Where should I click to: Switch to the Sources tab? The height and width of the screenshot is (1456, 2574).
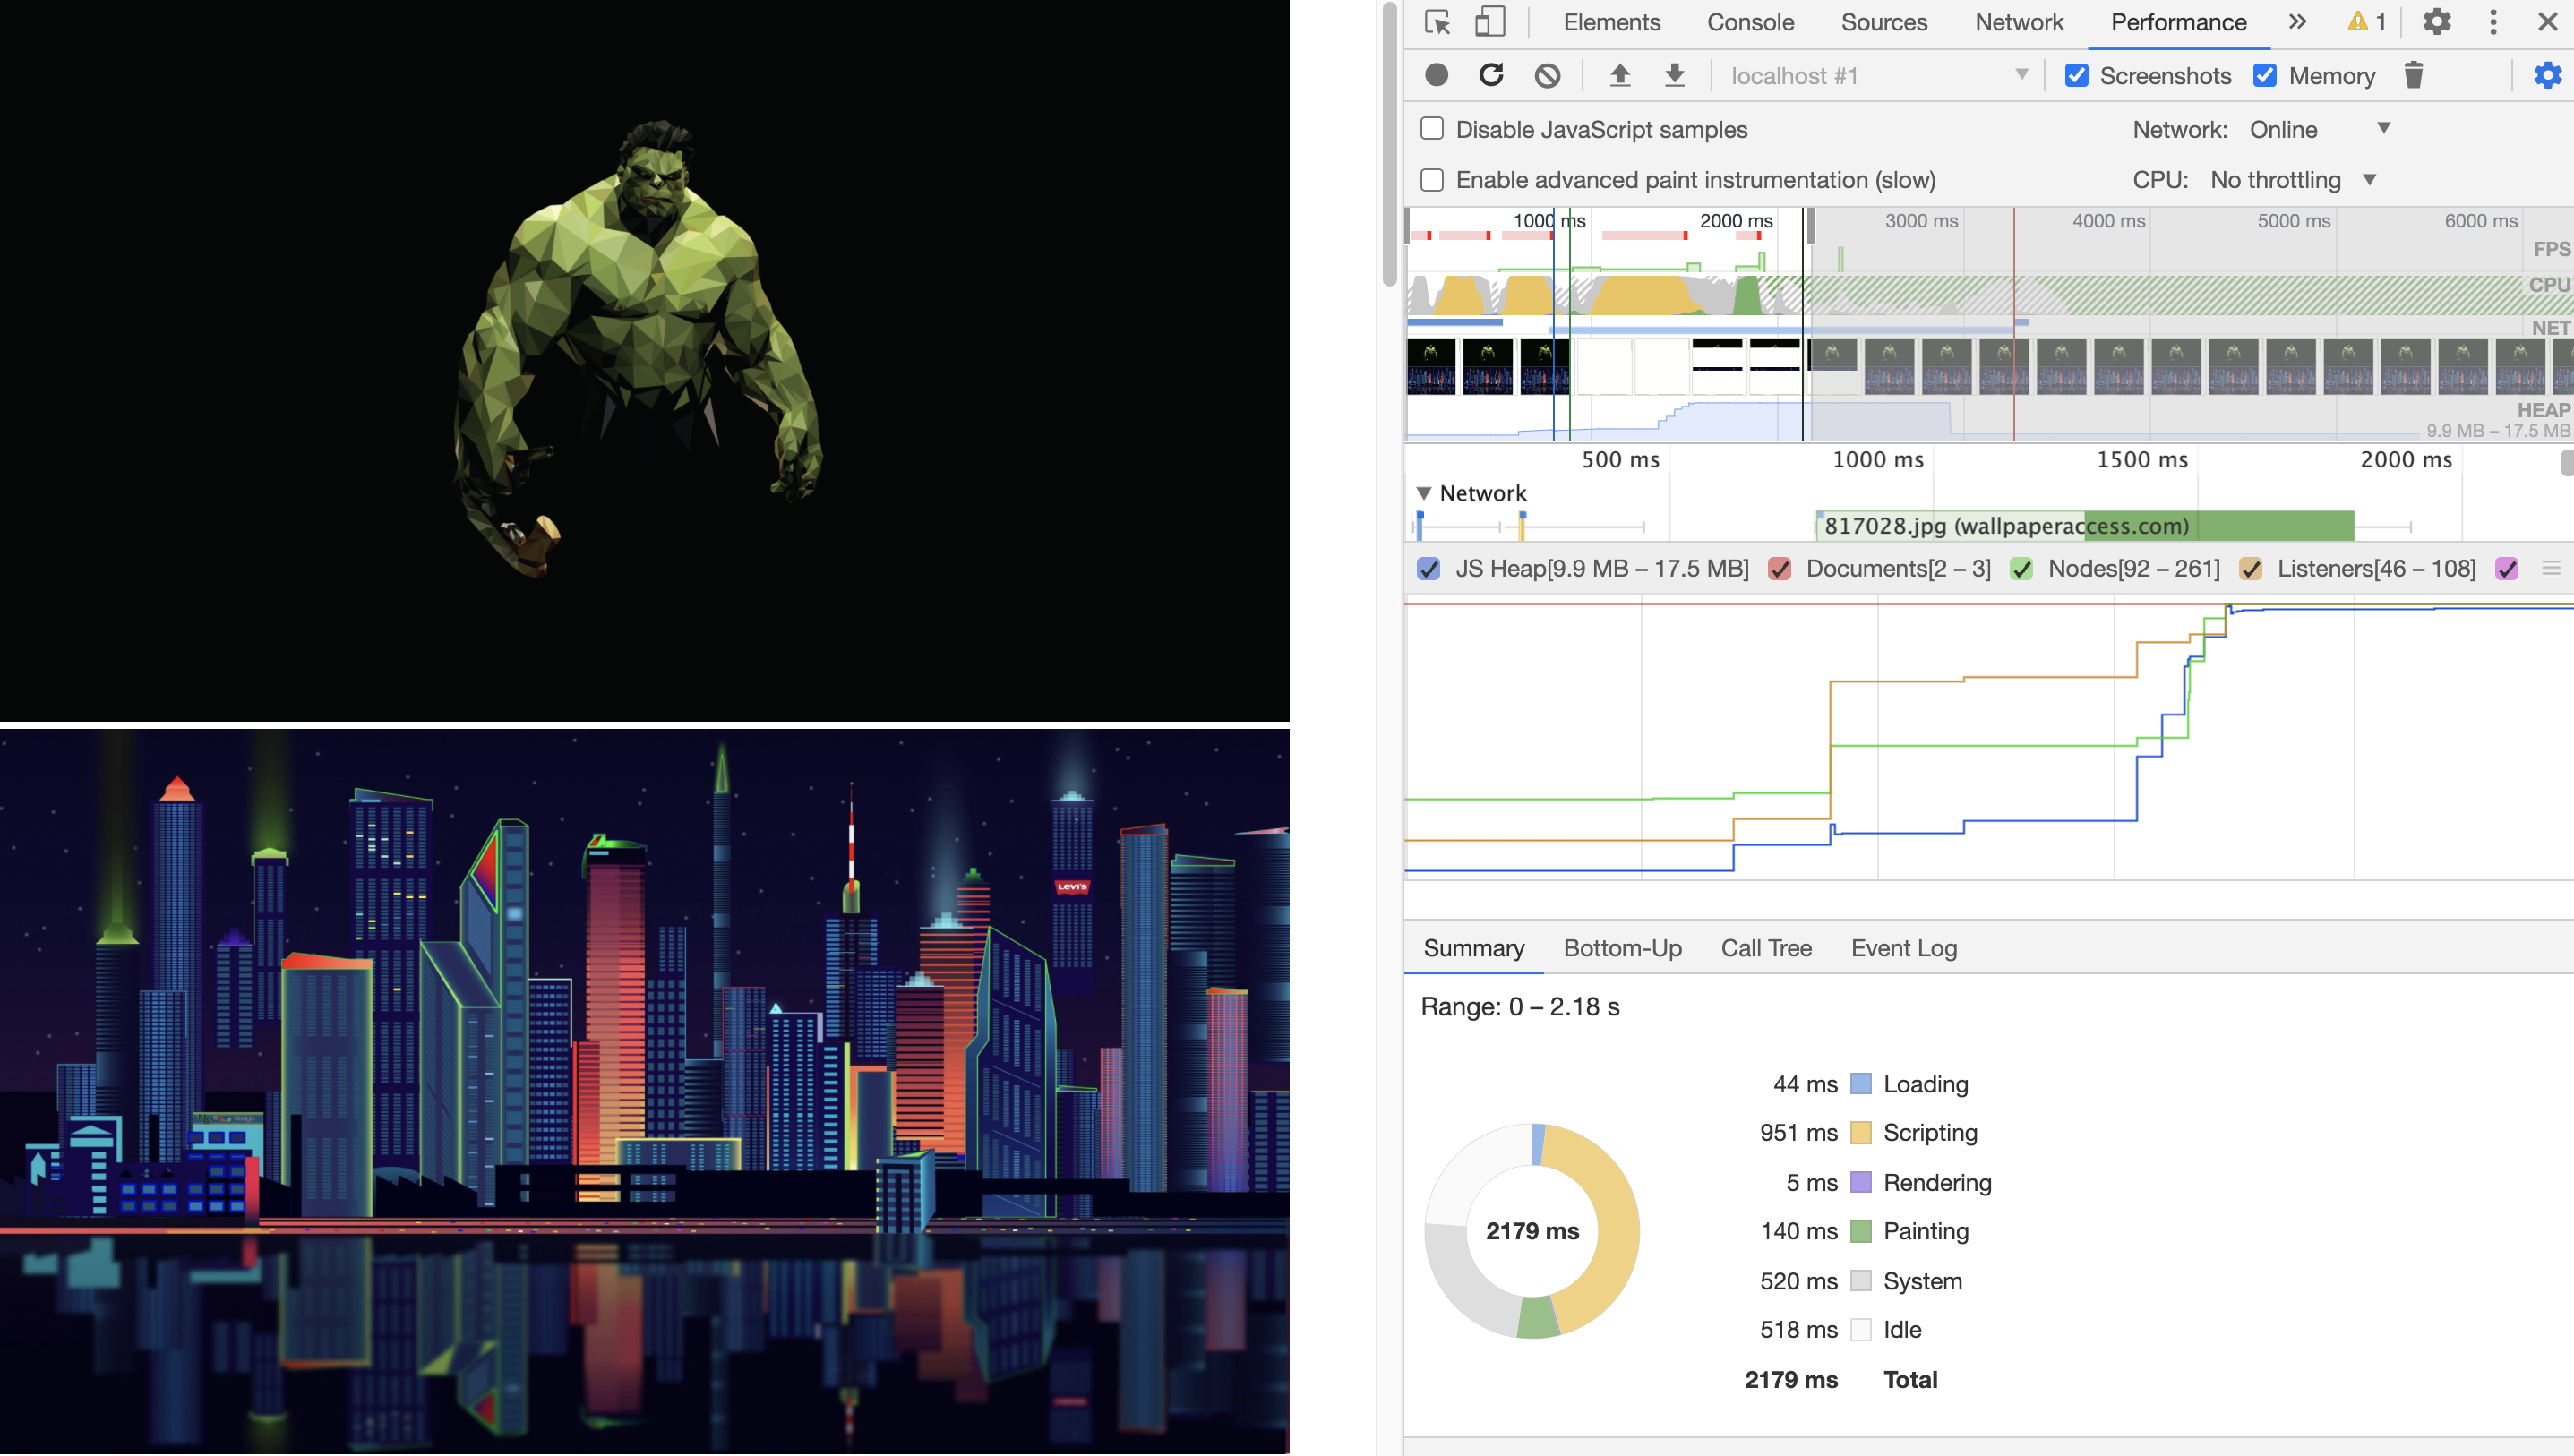tap(1884, 22)
